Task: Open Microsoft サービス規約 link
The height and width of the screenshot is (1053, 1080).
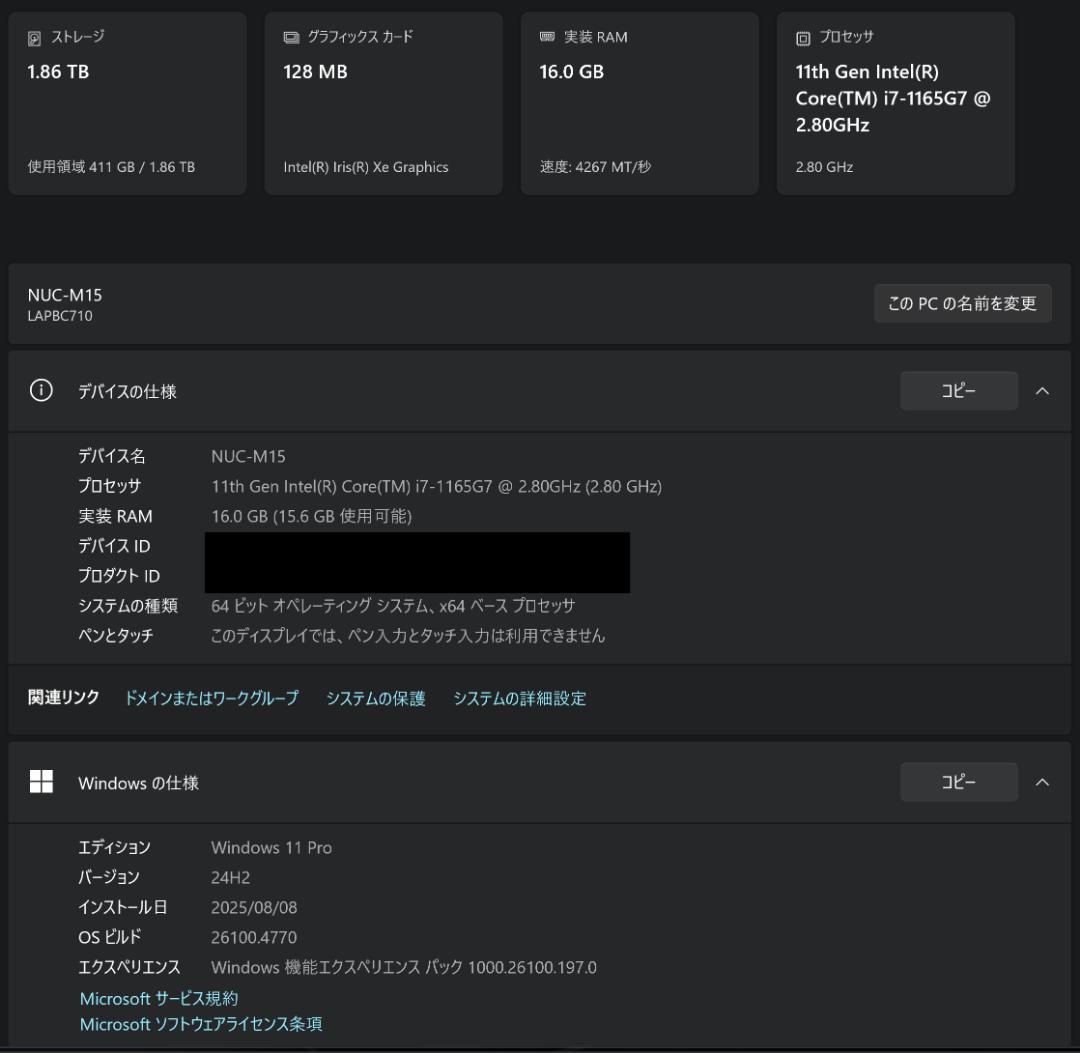Action: coord(159,999)
